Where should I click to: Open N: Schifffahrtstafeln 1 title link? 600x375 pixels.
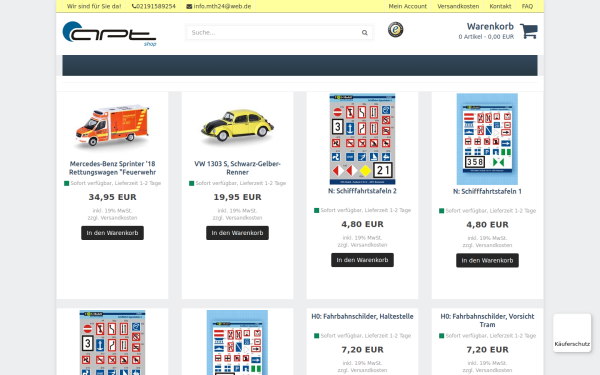click(x=487, y=191)
